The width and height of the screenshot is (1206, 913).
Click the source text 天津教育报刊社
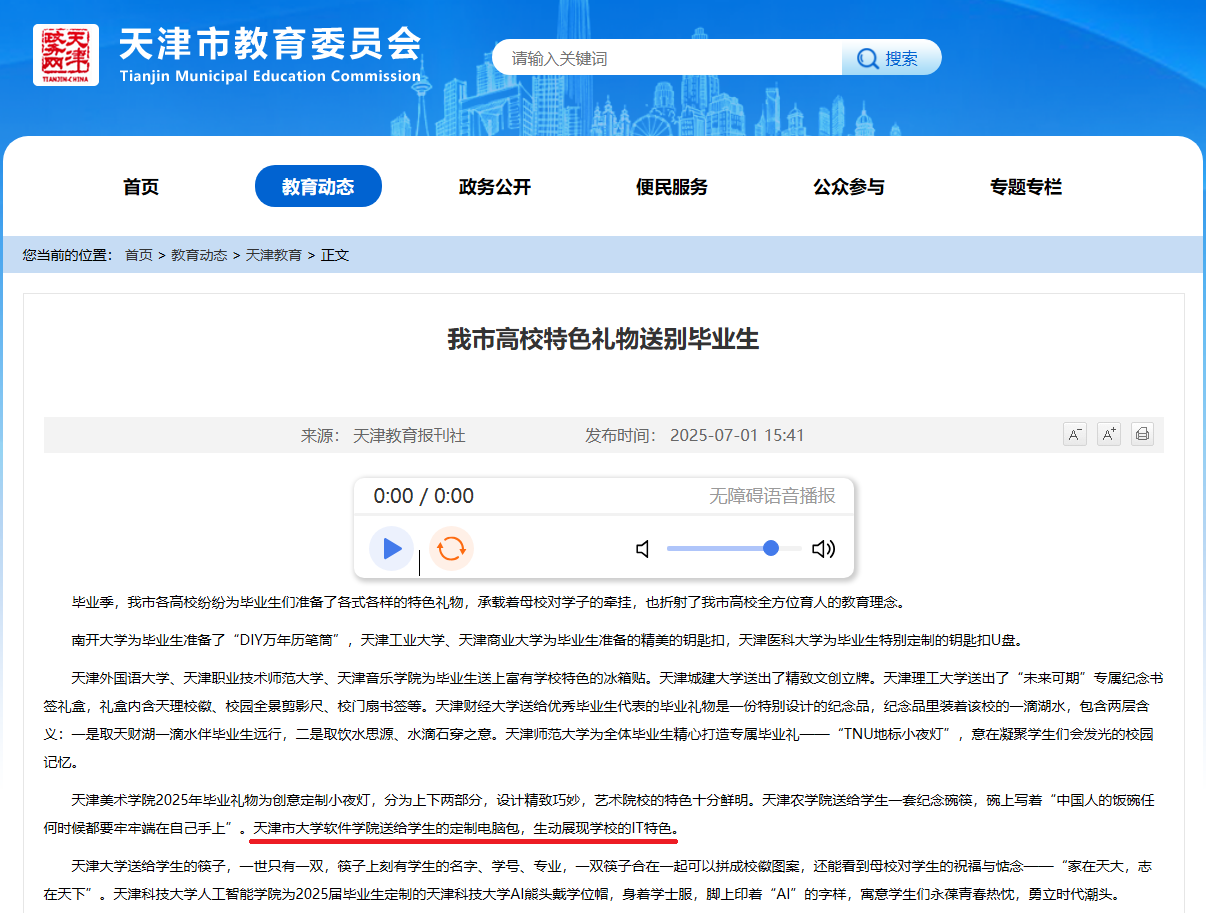(409, 435)
